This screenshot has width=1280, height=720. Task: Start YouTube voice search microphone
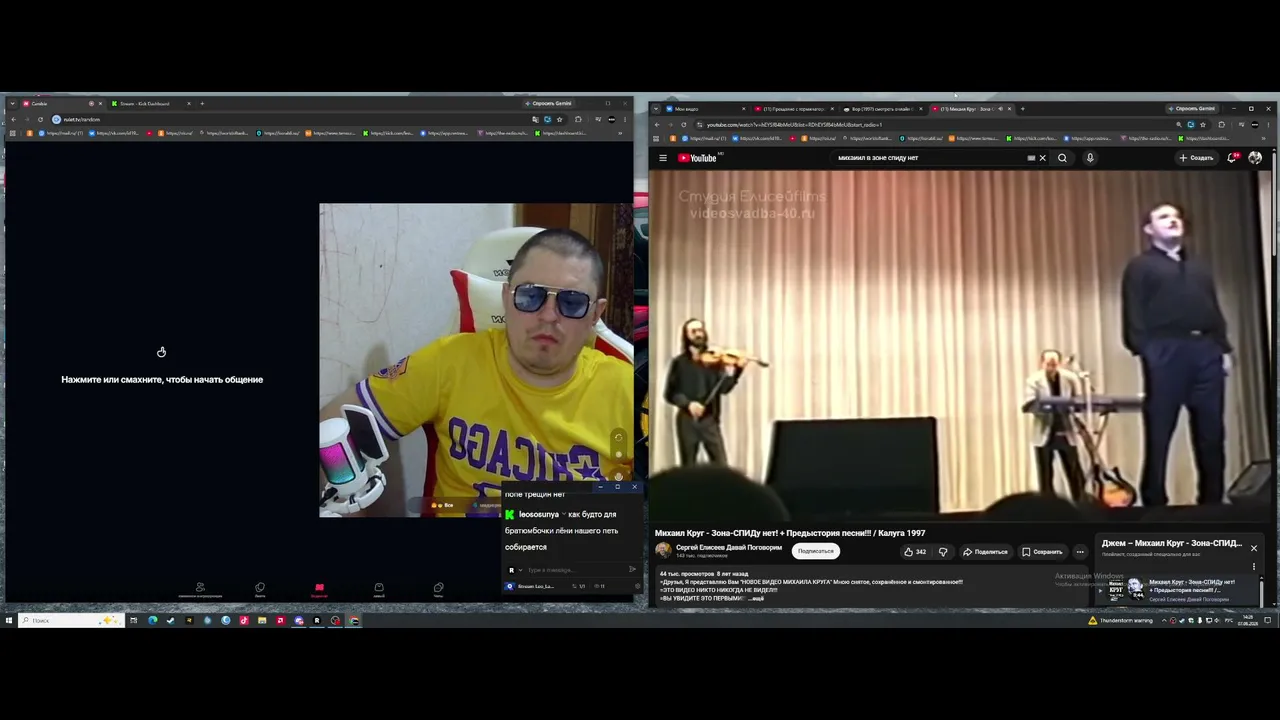tap(1090, 158)
